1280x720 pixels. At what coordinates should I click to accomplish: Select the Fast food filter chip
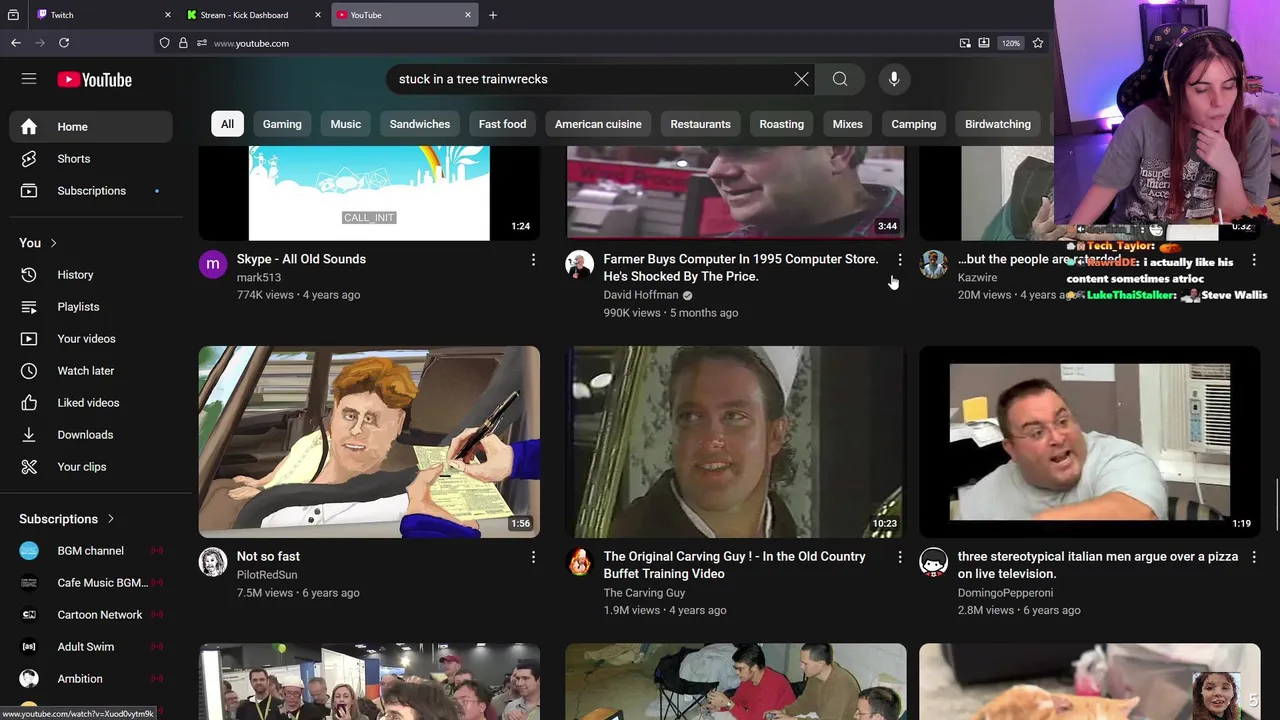[x=502, y=124]
